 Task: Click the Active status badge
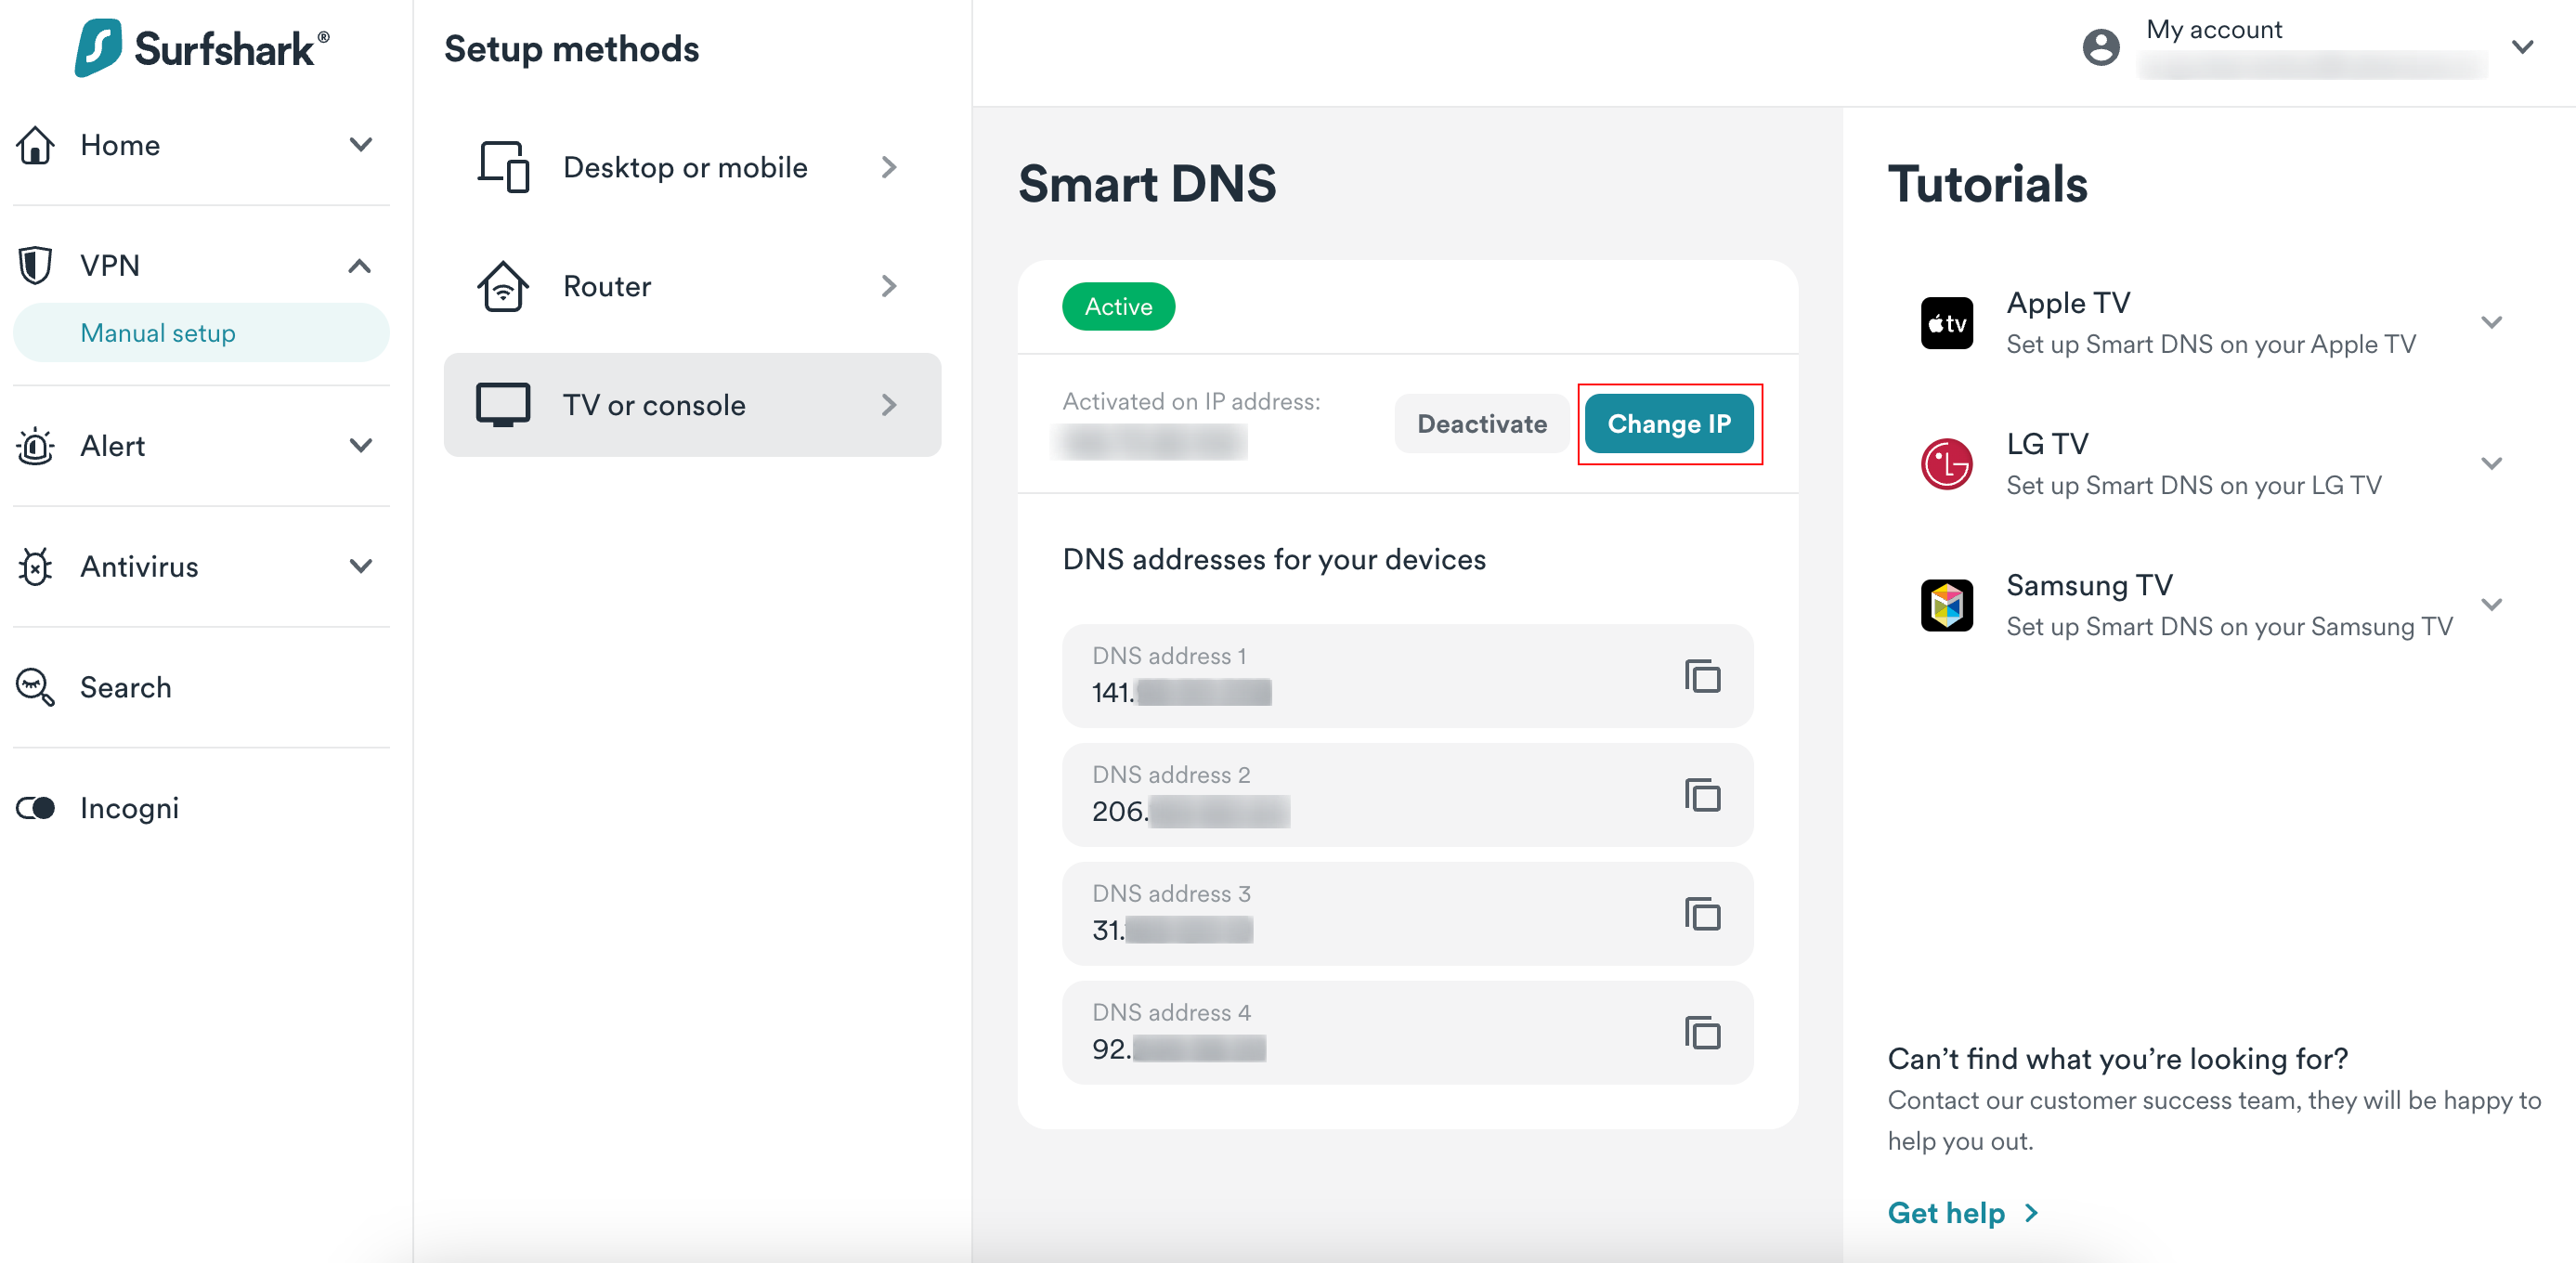point(1118,306)
